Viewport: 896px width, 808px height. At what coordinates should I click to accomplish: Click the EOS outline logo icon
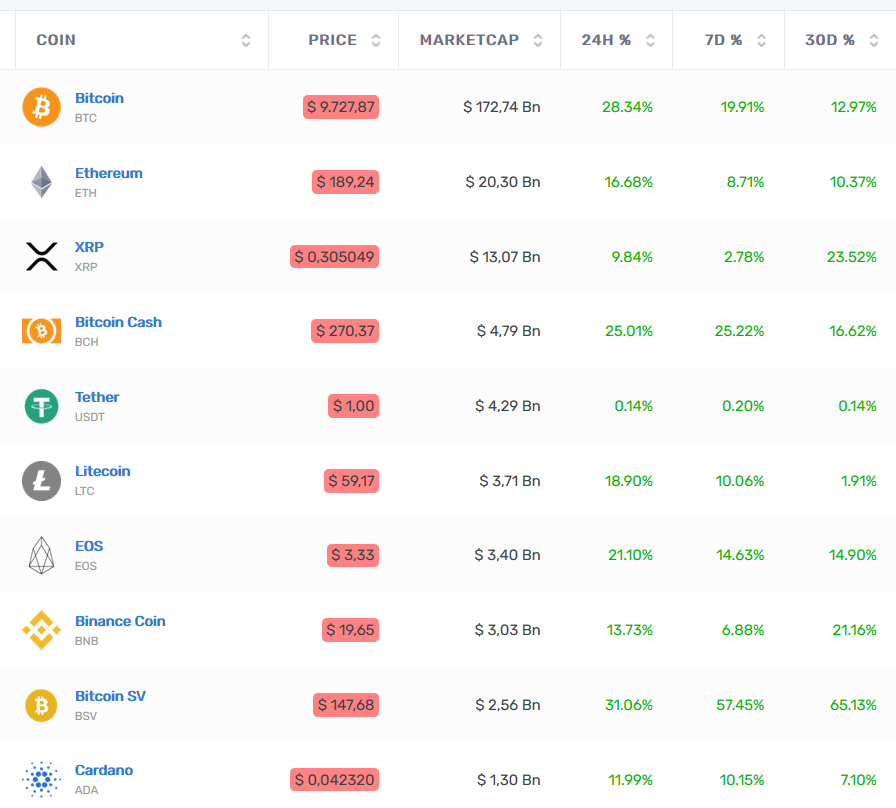coord(41,555)
